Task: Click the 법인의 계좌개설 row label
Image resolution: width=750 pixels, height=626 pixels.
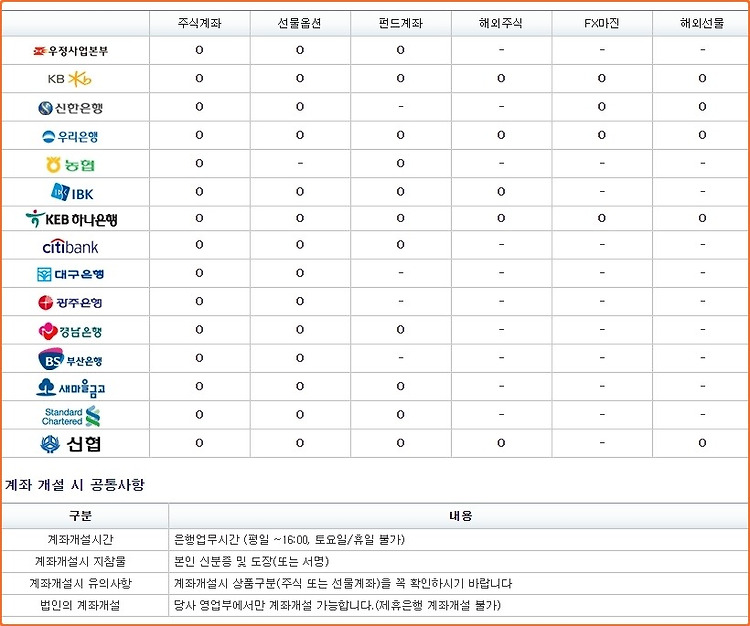Action: click(x=80, y=605)
